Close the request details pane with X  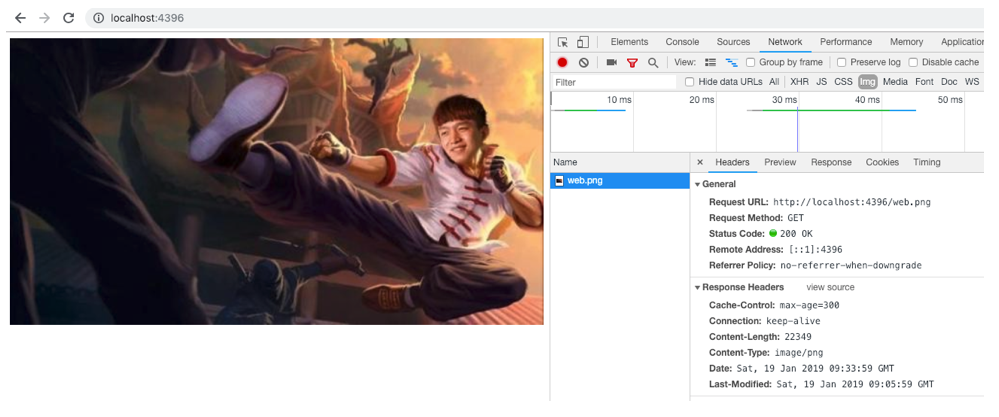point(700,162)
